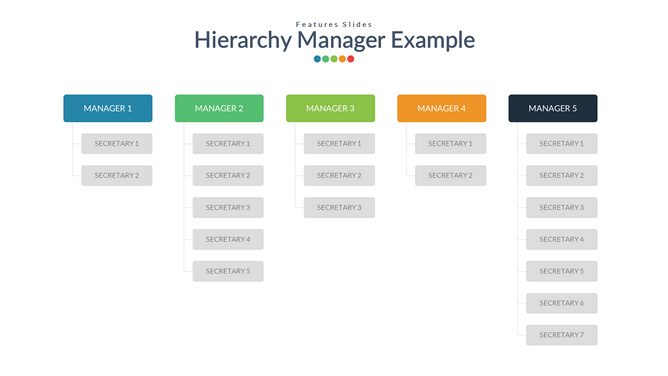The image size is (668, 376).
Task: Select the green Manager 2 box
Action: pyautogui.click(x=219, y=108)
